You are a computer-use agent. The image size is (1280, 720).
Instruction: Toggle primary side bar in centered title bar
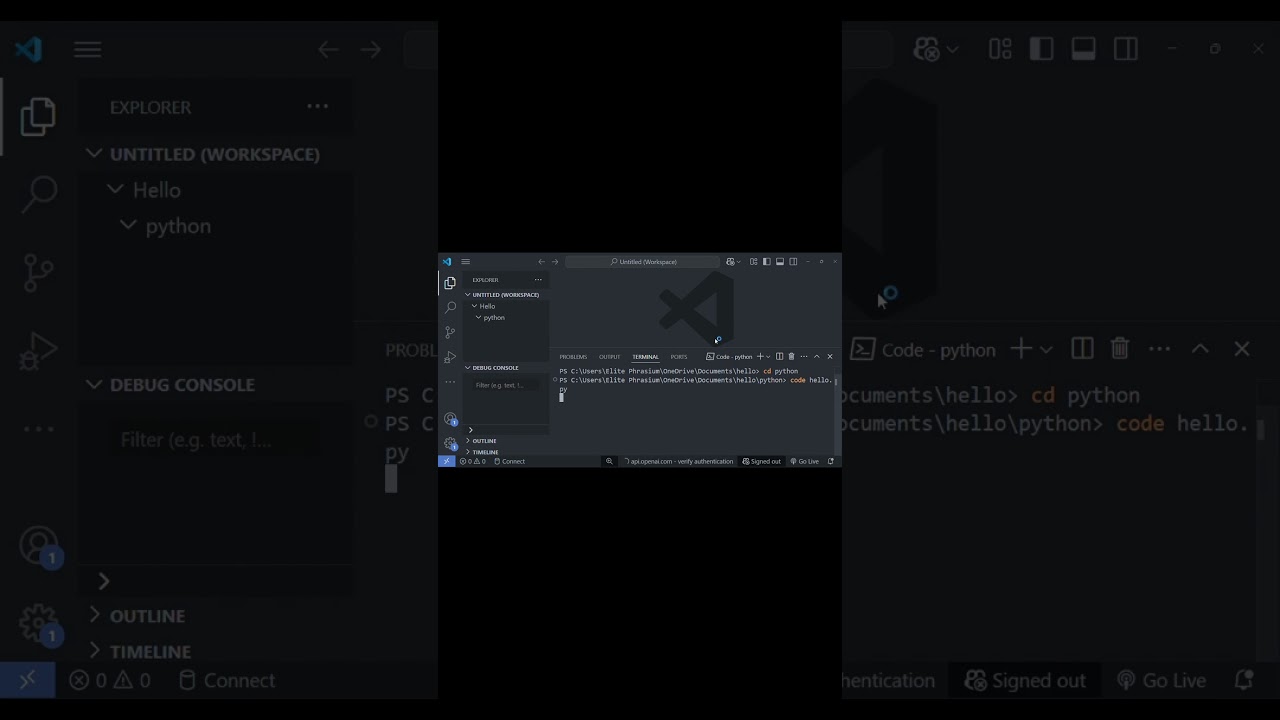coord(766,262)
